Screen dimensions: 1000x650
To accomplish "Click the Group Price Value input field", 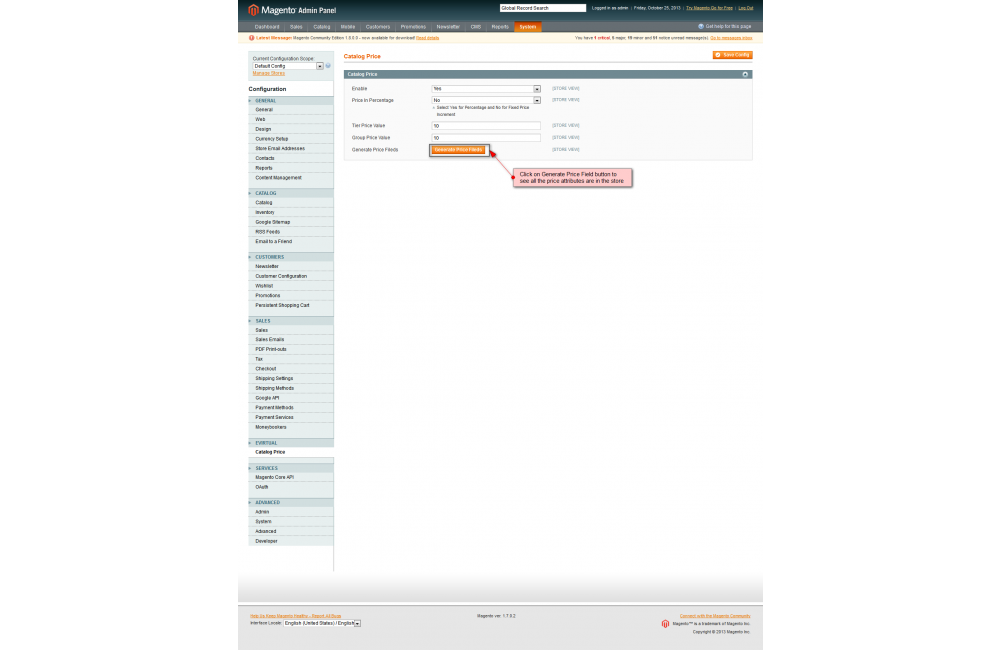I will pos(486,138).
